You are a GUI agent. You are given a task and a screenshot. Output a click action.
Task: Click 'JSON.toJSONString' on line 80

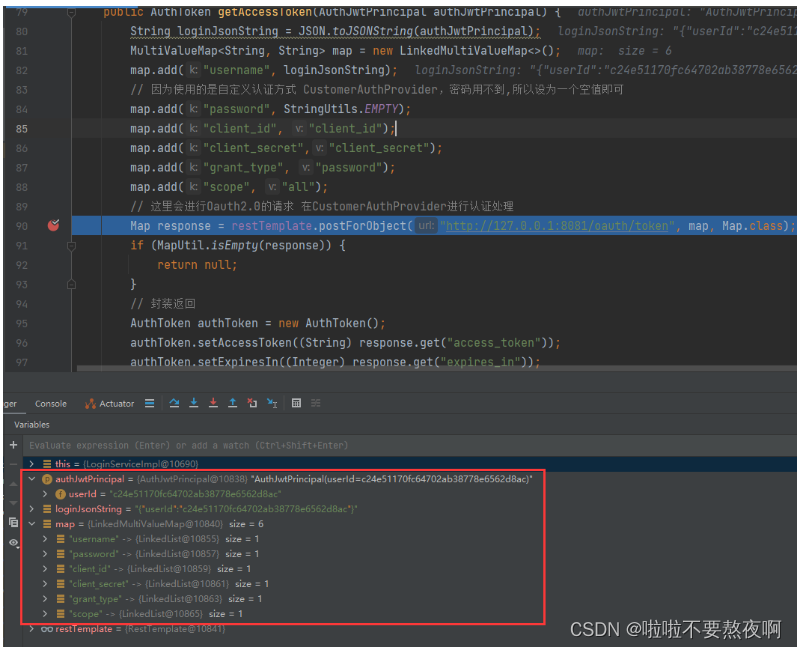click(355, 31)
